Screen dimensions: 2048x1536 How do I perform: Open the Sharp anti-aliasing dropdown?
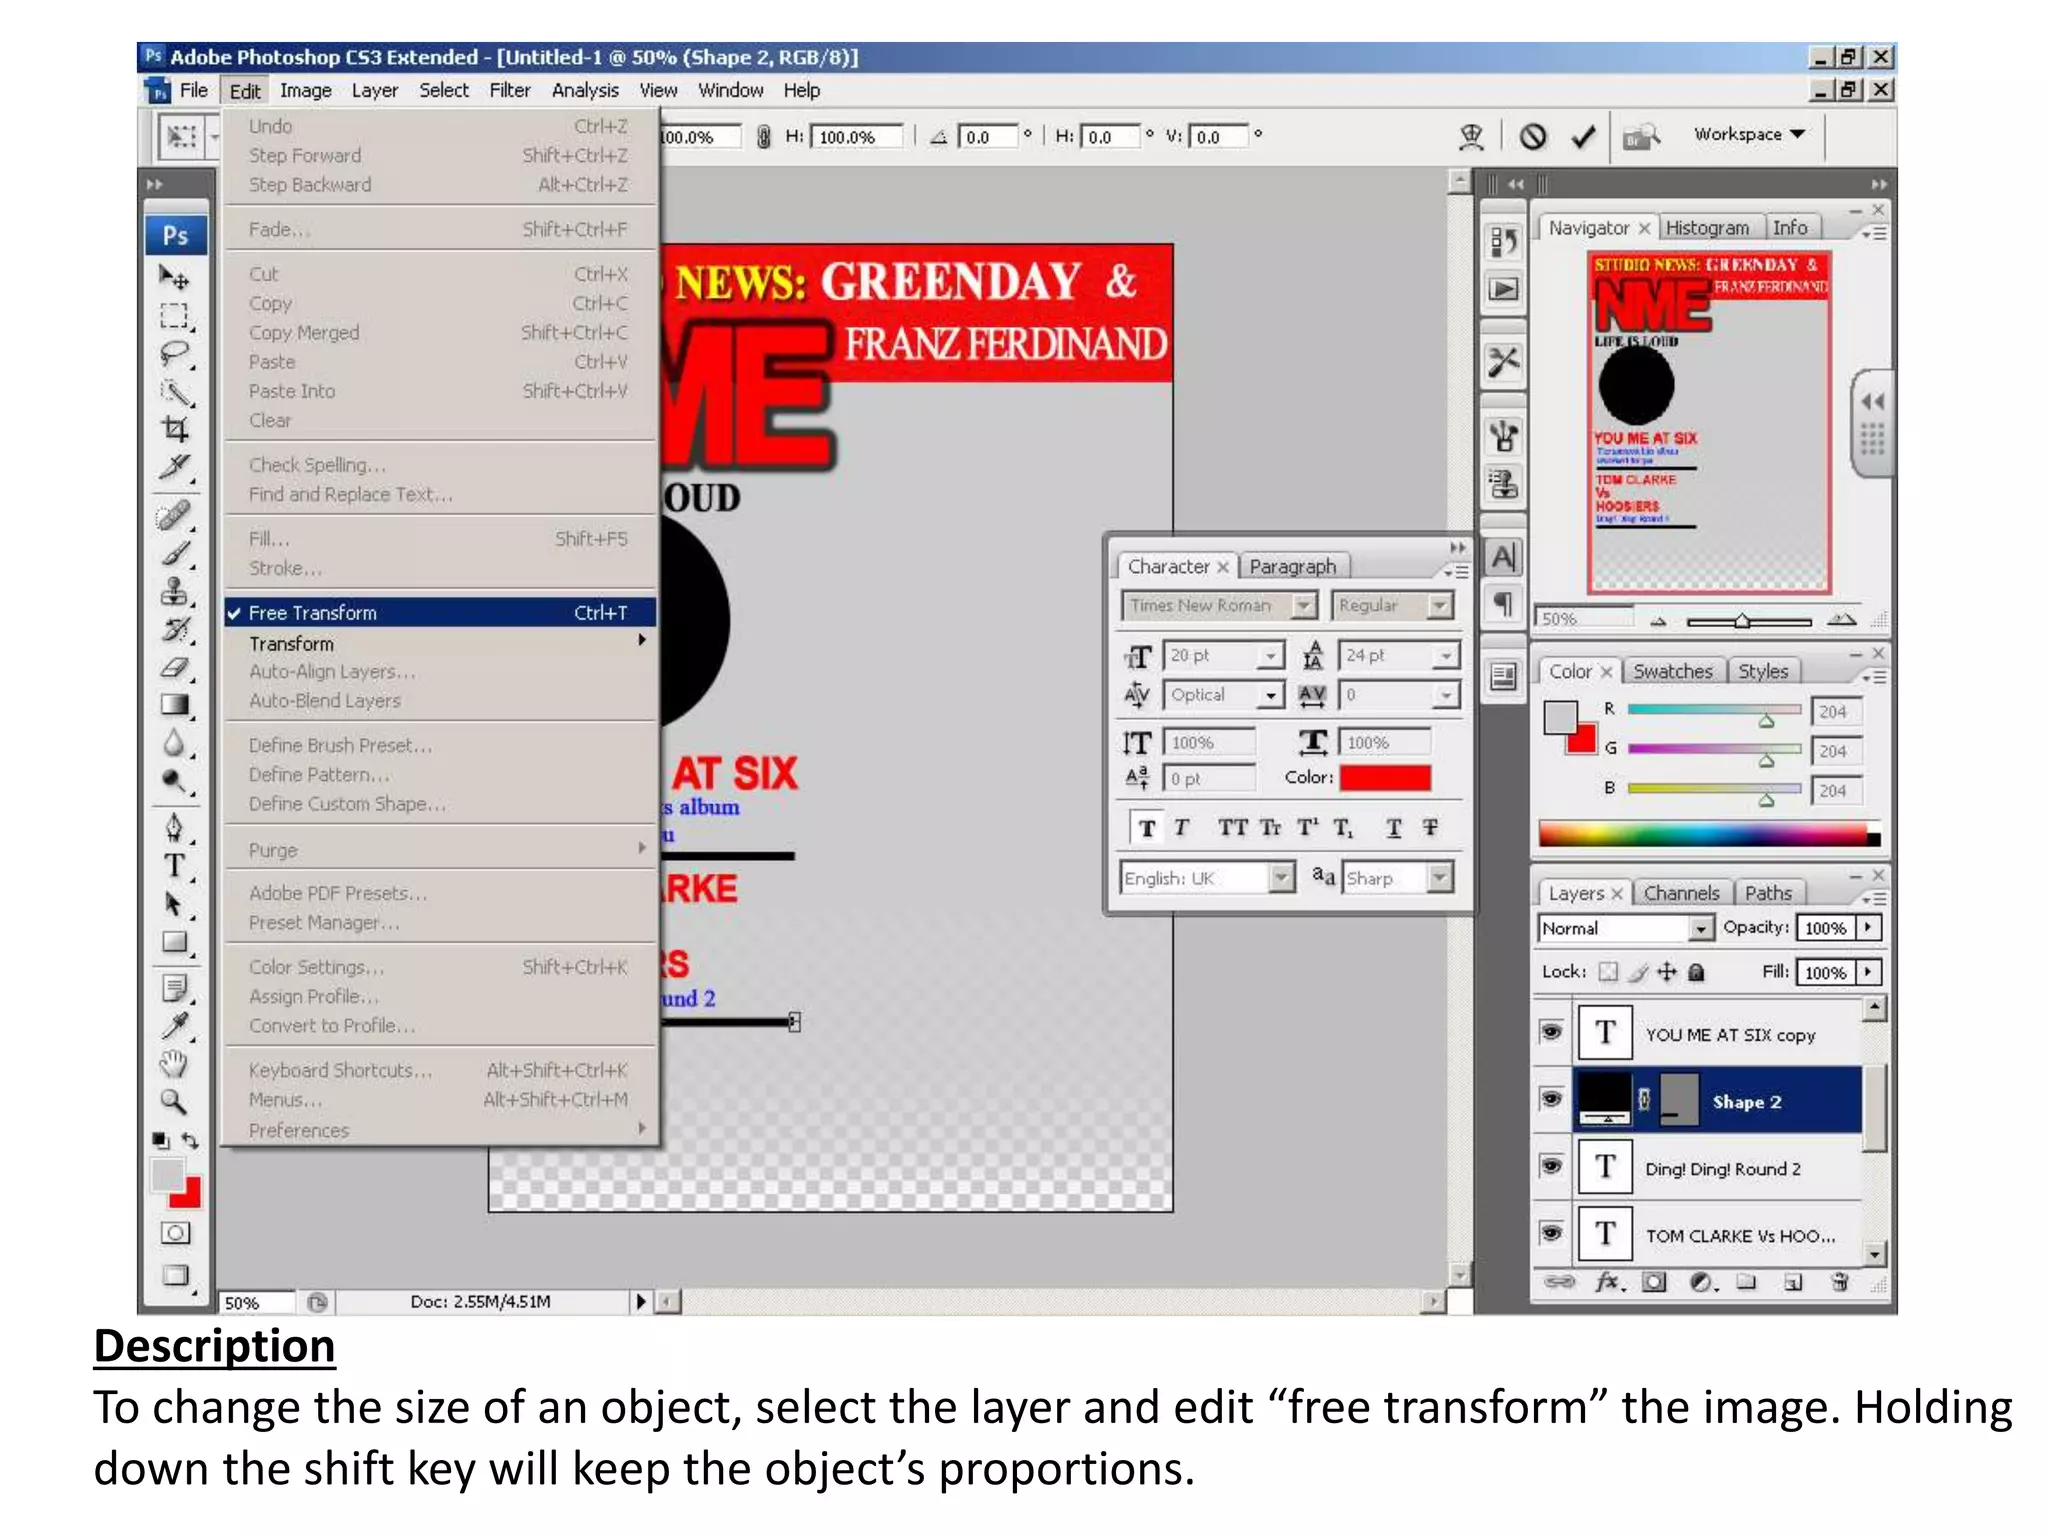point(1440,878)
